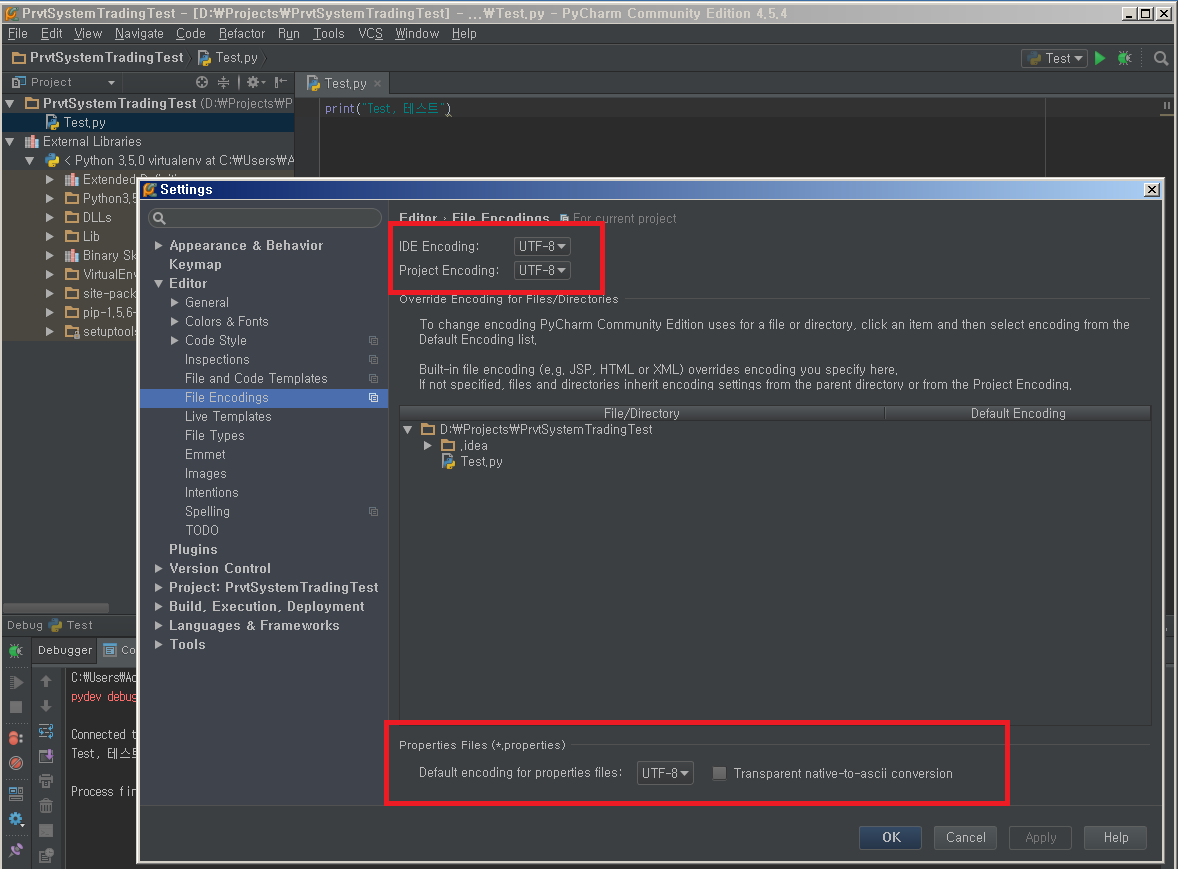Viewport: 1178px width, 869px height.
Task: Click the console Down arrow icon
Action: 46,706
